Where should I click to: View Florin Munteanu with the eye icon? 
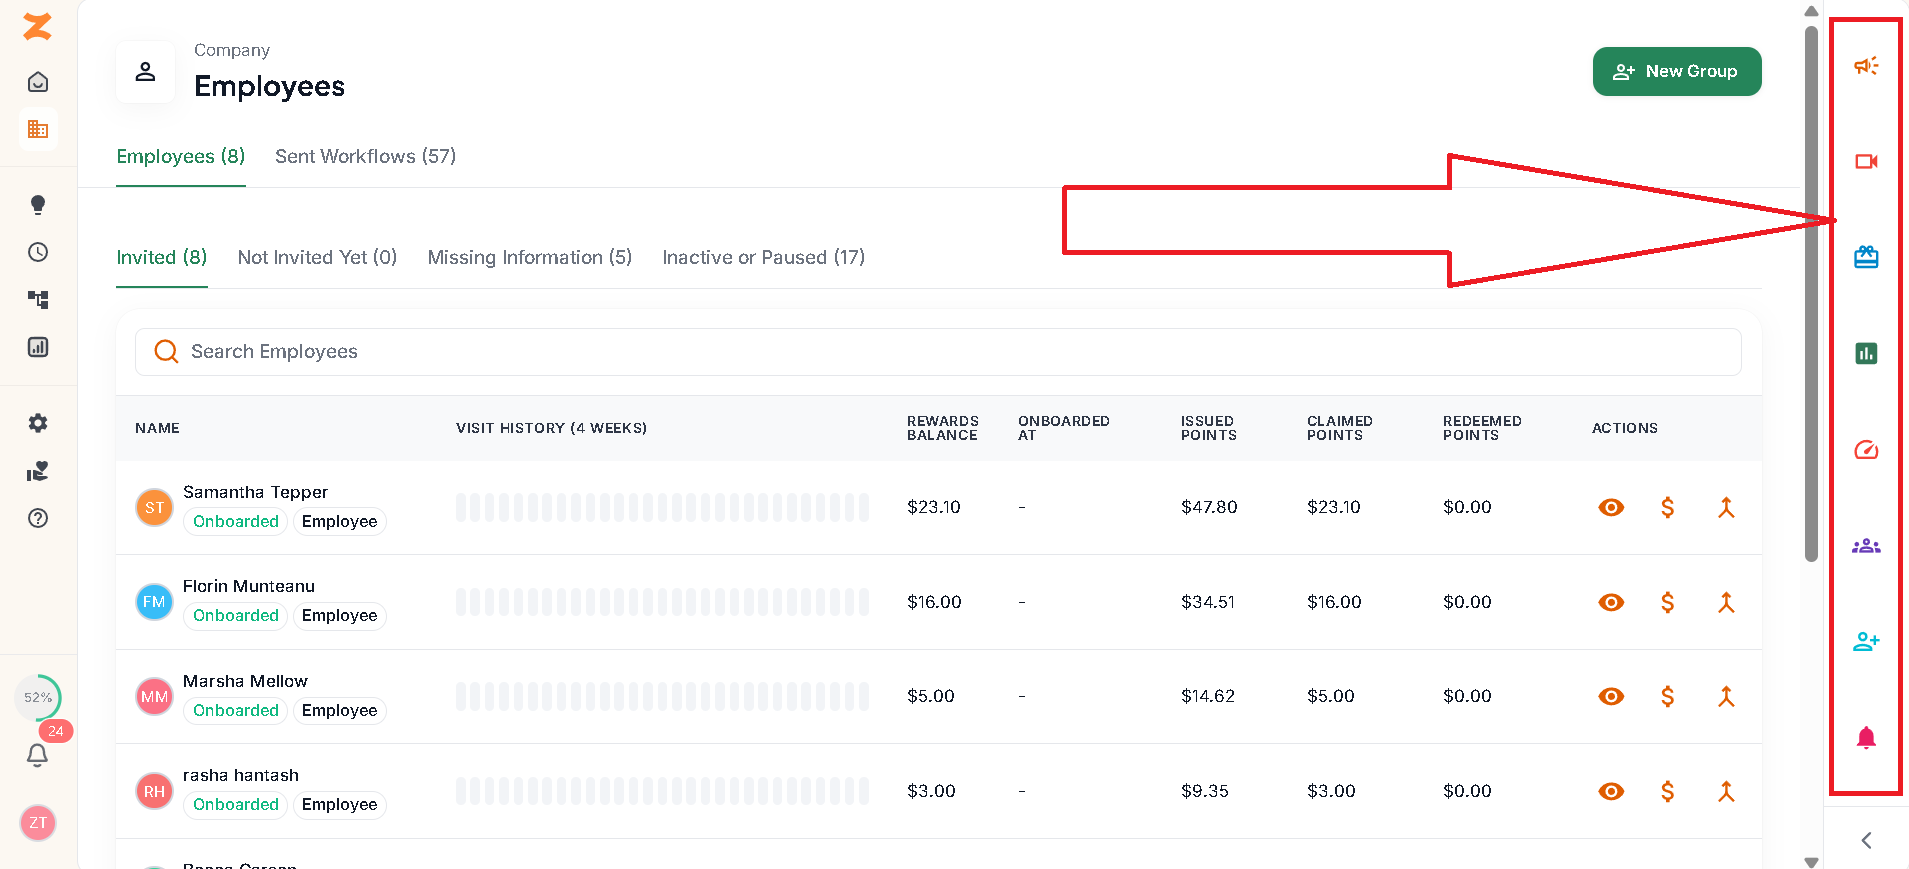click(x=1611, y=602)
